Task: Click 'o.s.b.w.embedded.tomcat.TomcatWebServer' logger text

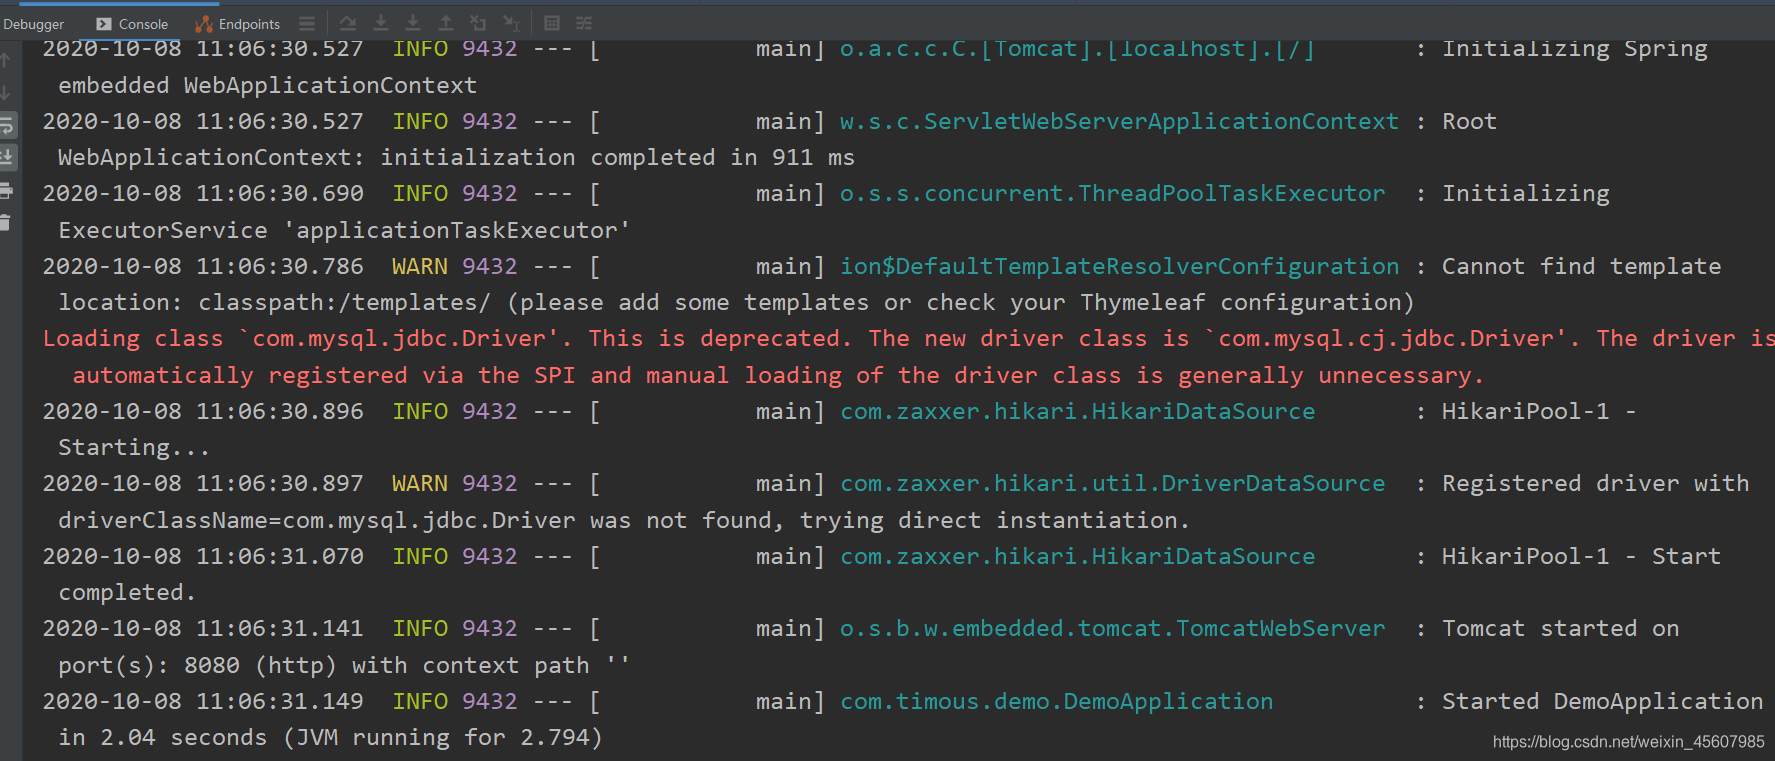Action: 1112,628
